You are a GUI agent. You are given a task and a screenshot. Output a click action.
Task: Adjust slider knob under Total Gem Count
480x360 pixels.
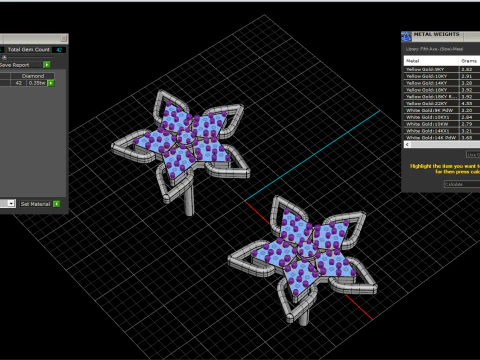click(4, 57)
